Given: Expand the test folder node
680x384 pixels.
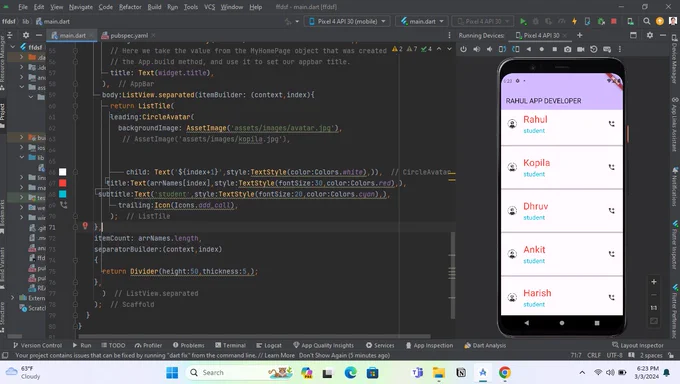Looking at the screenshot, I should pyautogui.click(x=22, y=197).
